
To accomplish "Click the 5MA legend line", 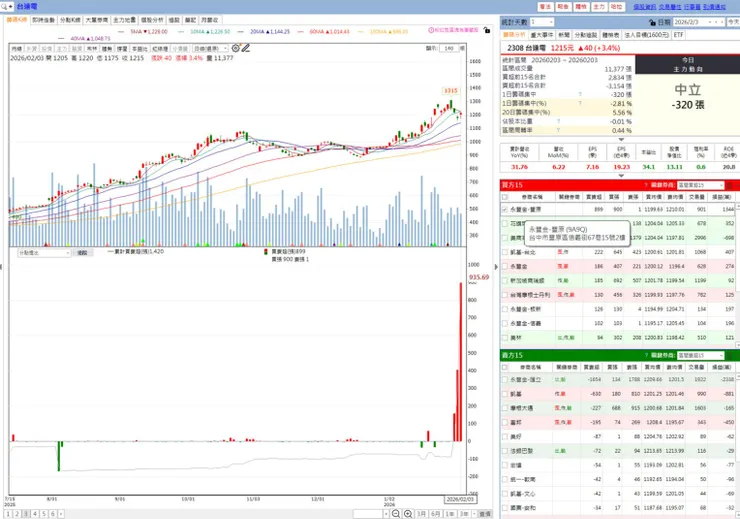I will coord(143,32).
